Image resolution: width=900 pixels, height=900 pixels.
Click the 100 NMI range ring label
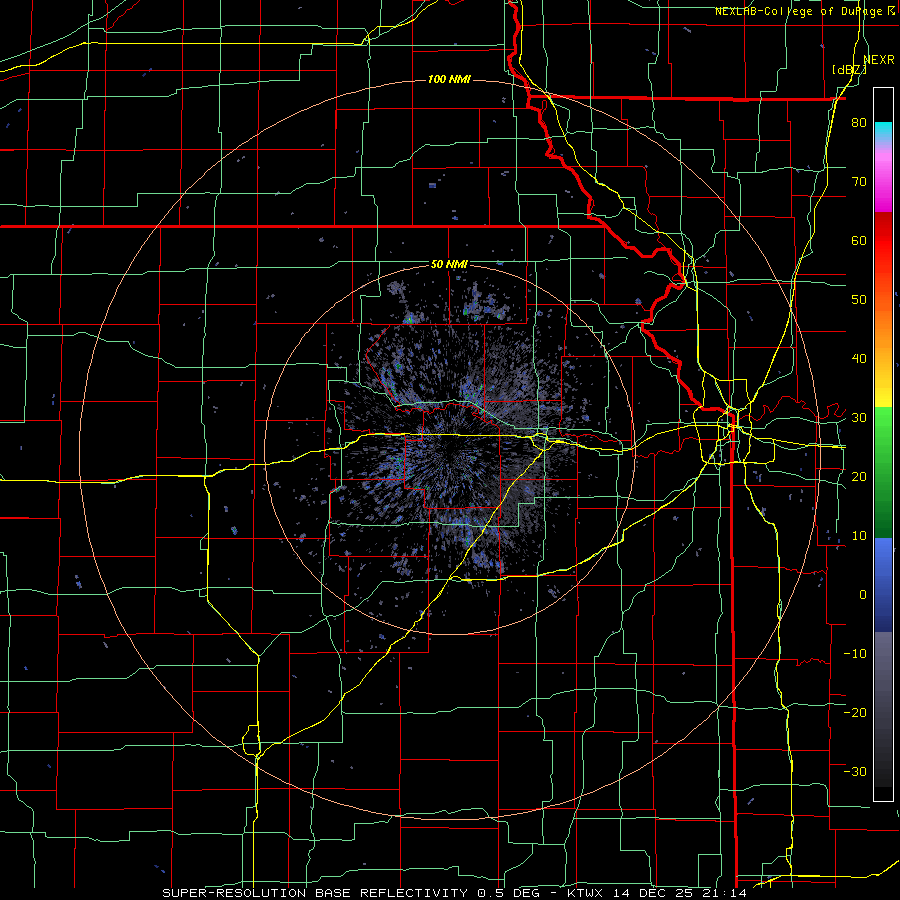(449, 79)
